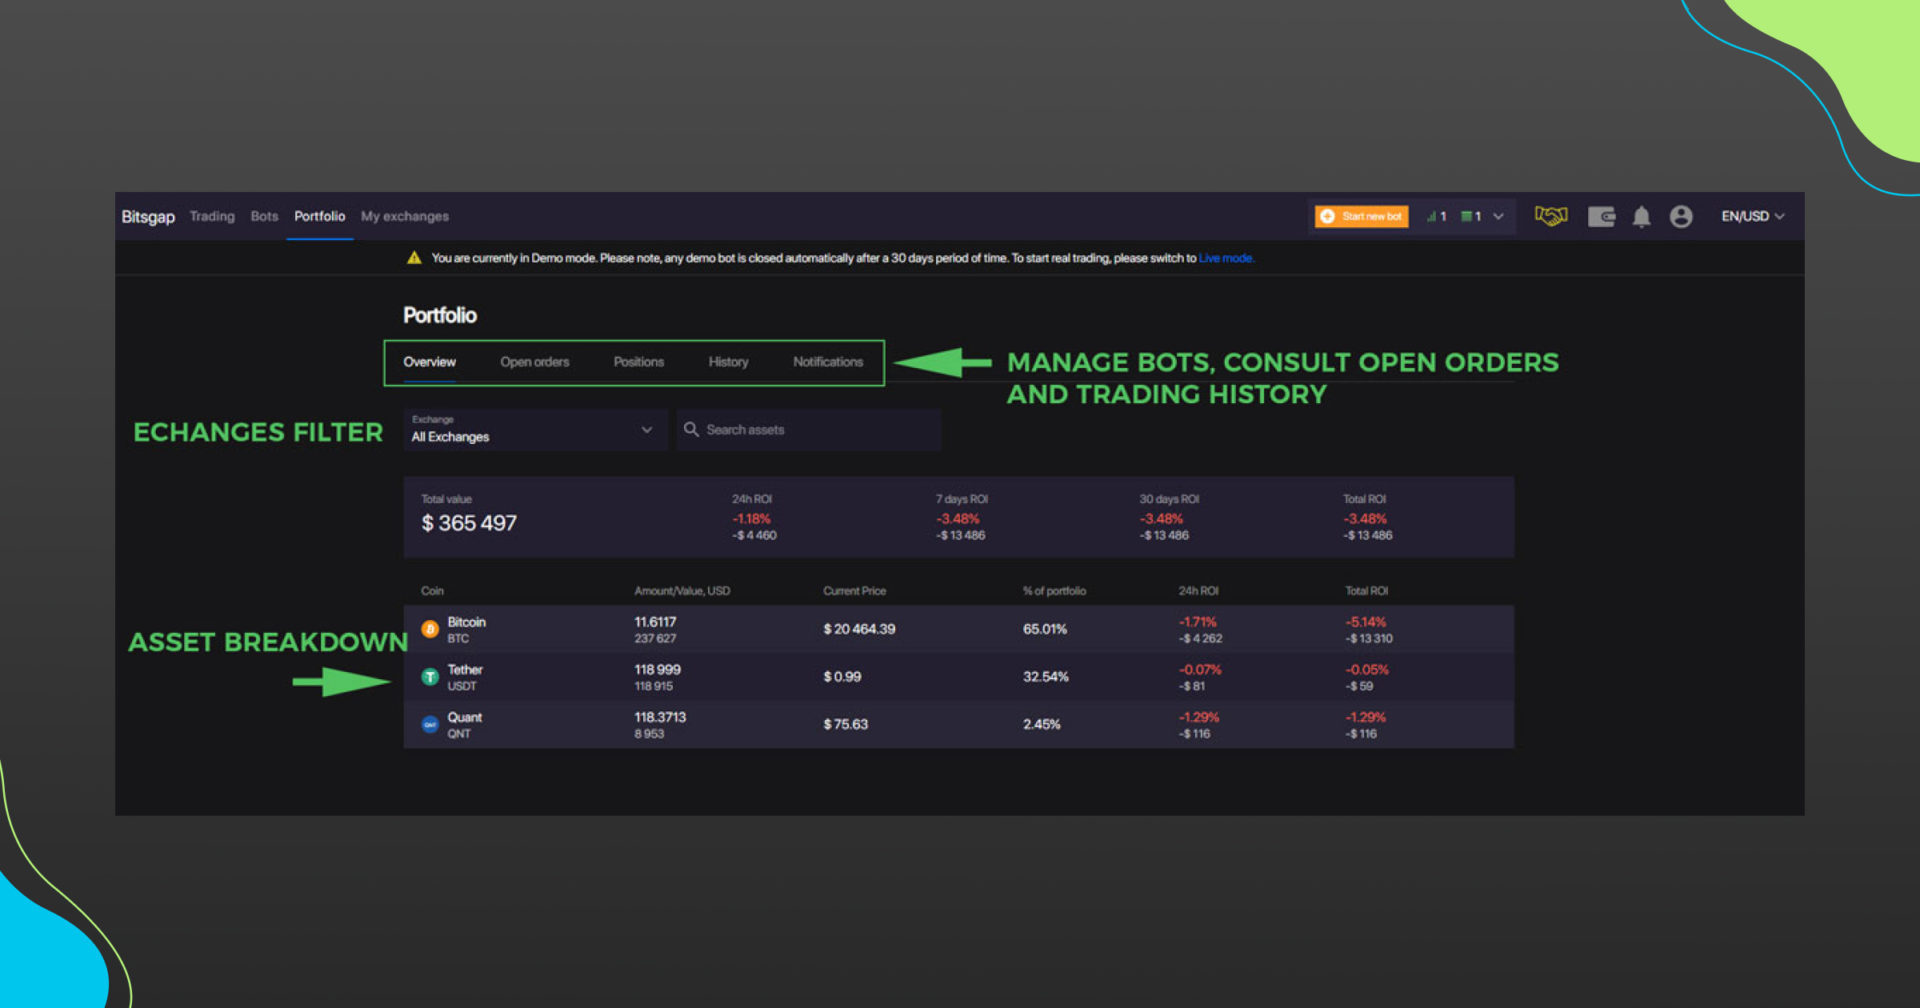This screenshot has width=1920, height=1008.
Task: Click the red 24h ROI percentage for Bitcoin
Action: (1197, 620)
